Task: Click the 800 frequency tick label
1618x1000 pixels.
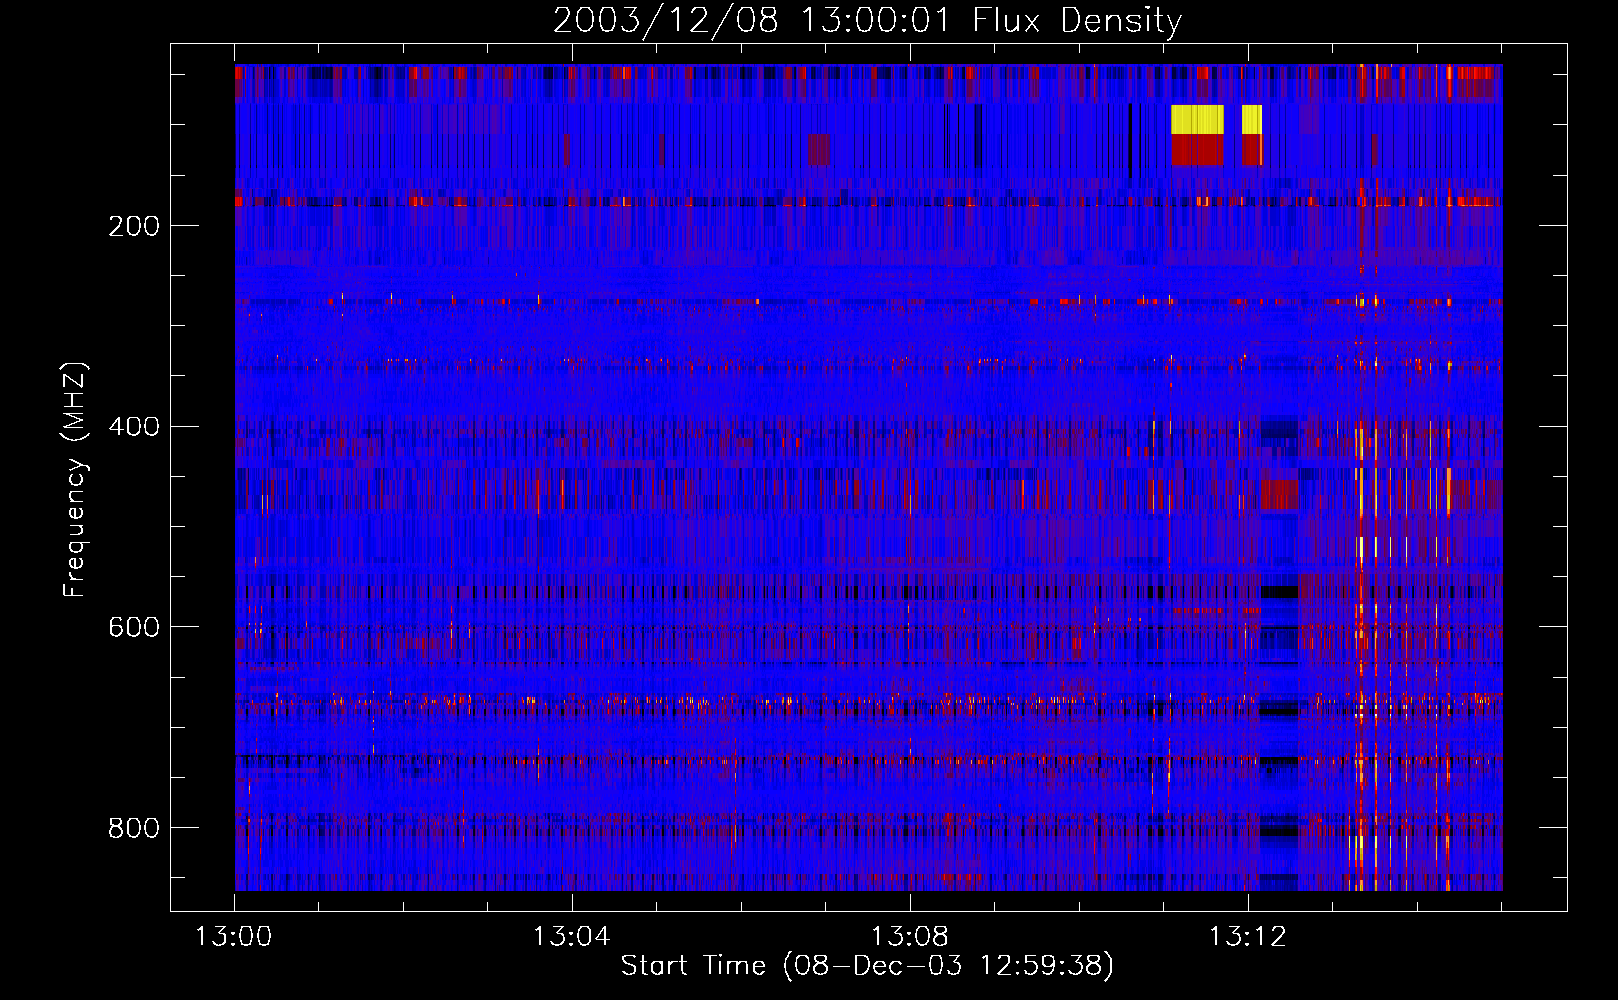Action: coord(134,828)
